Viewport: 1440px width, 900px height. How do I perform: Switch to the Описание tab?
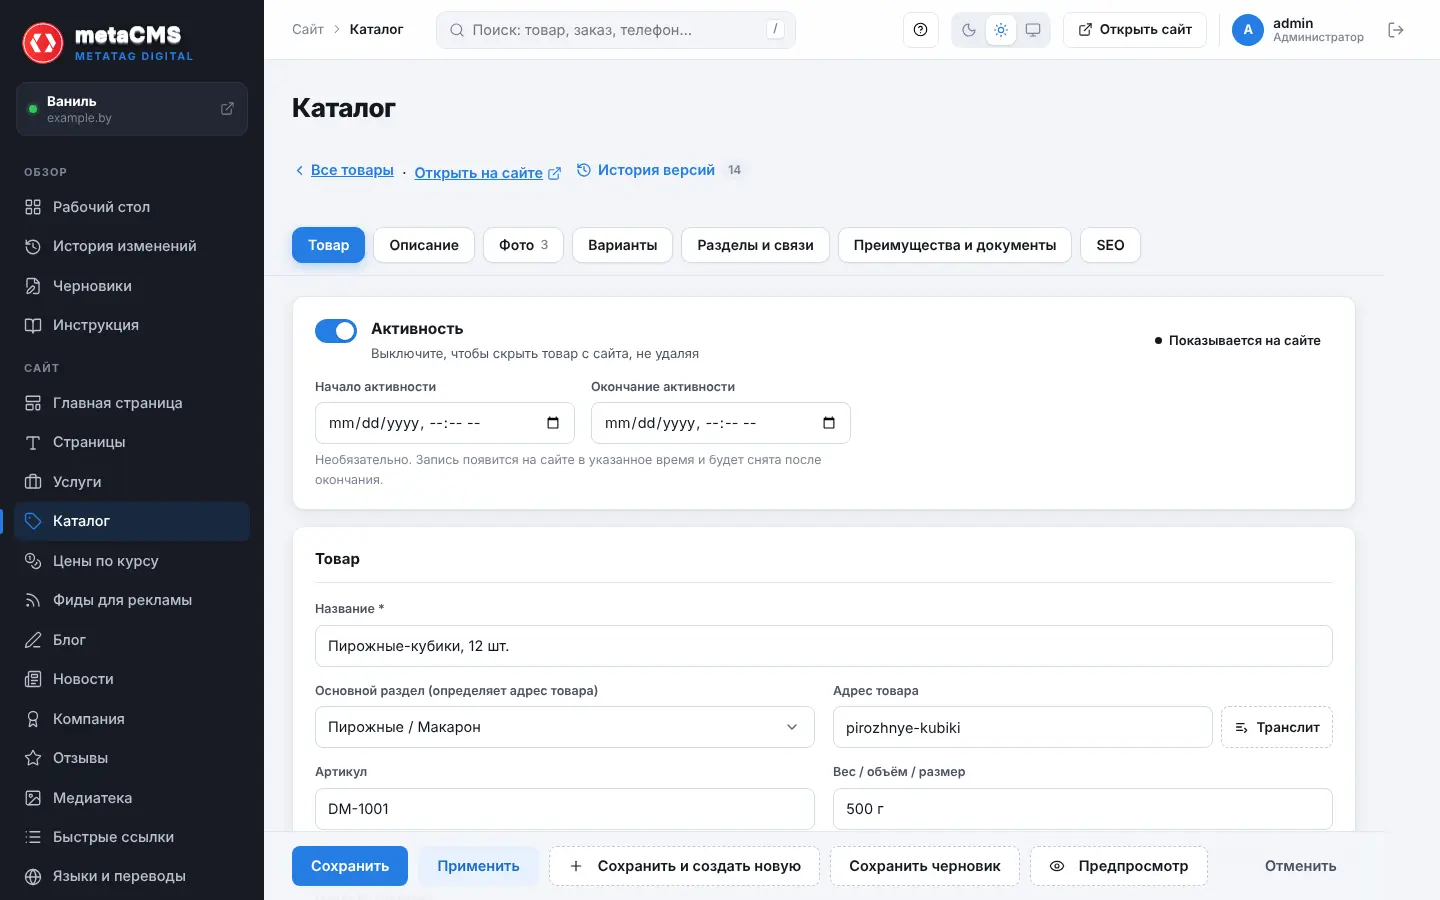[x=424, y=245]
